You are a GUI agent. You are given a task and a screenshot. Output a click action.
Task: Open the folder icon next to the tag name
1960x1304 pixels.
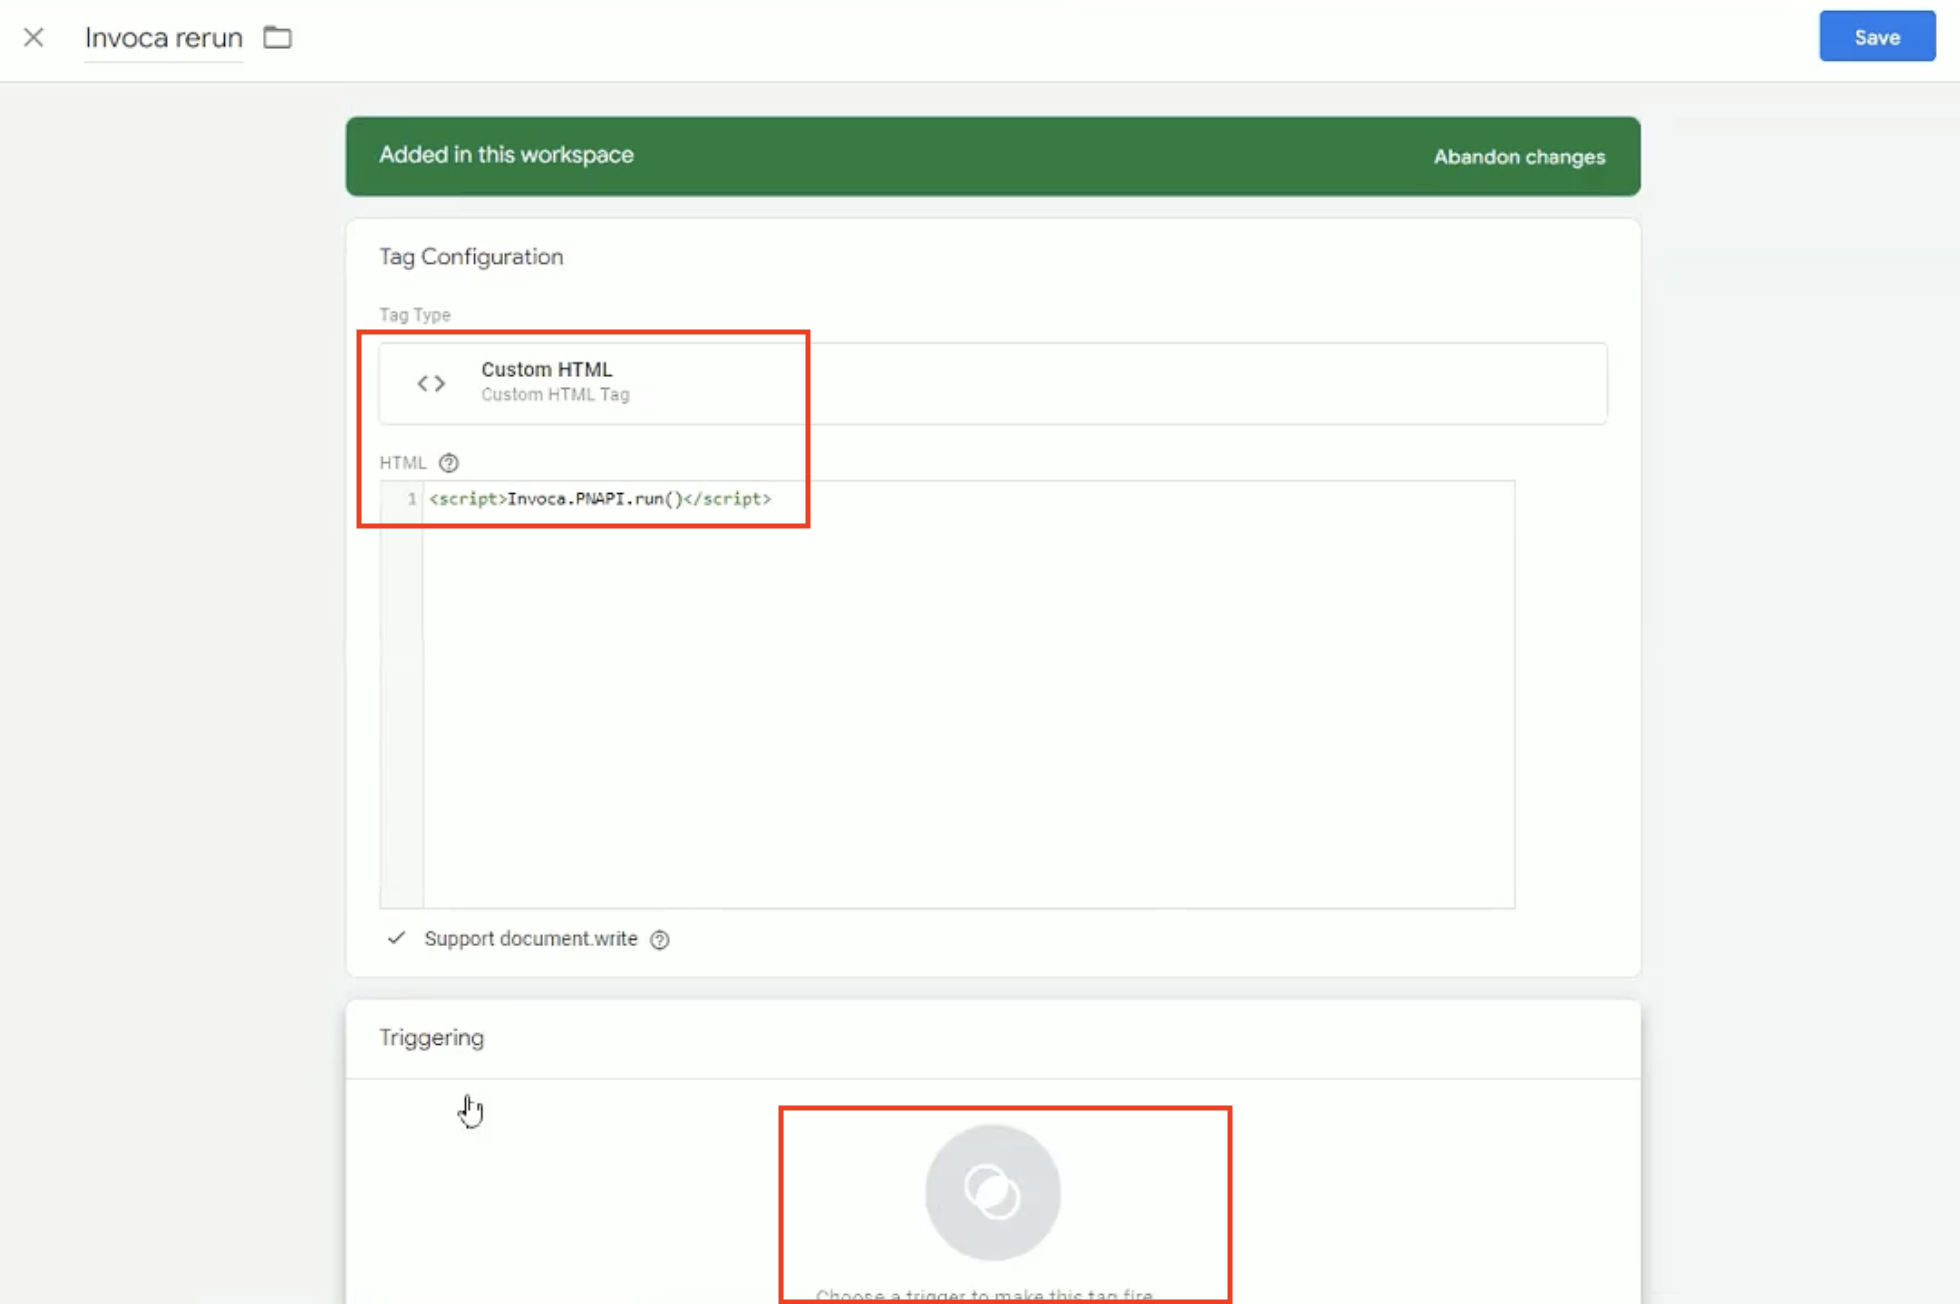click(277, 38)
